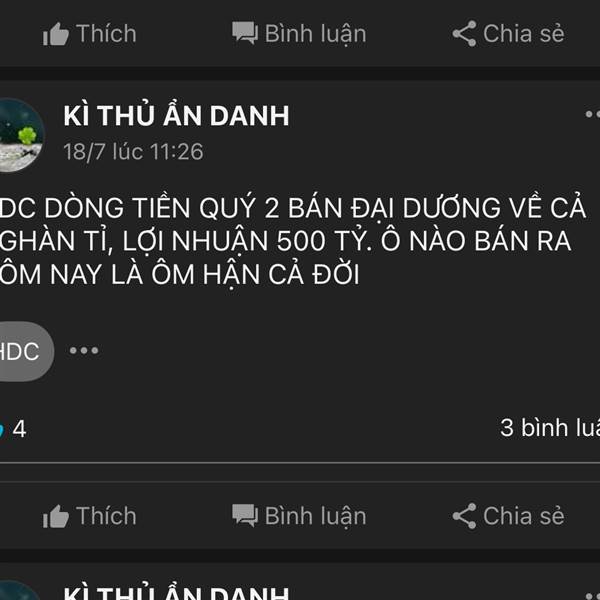The width and height of the screenshot is (600, 600).
Task: Tap the top Thích label
Action: (x=106, y=34)
